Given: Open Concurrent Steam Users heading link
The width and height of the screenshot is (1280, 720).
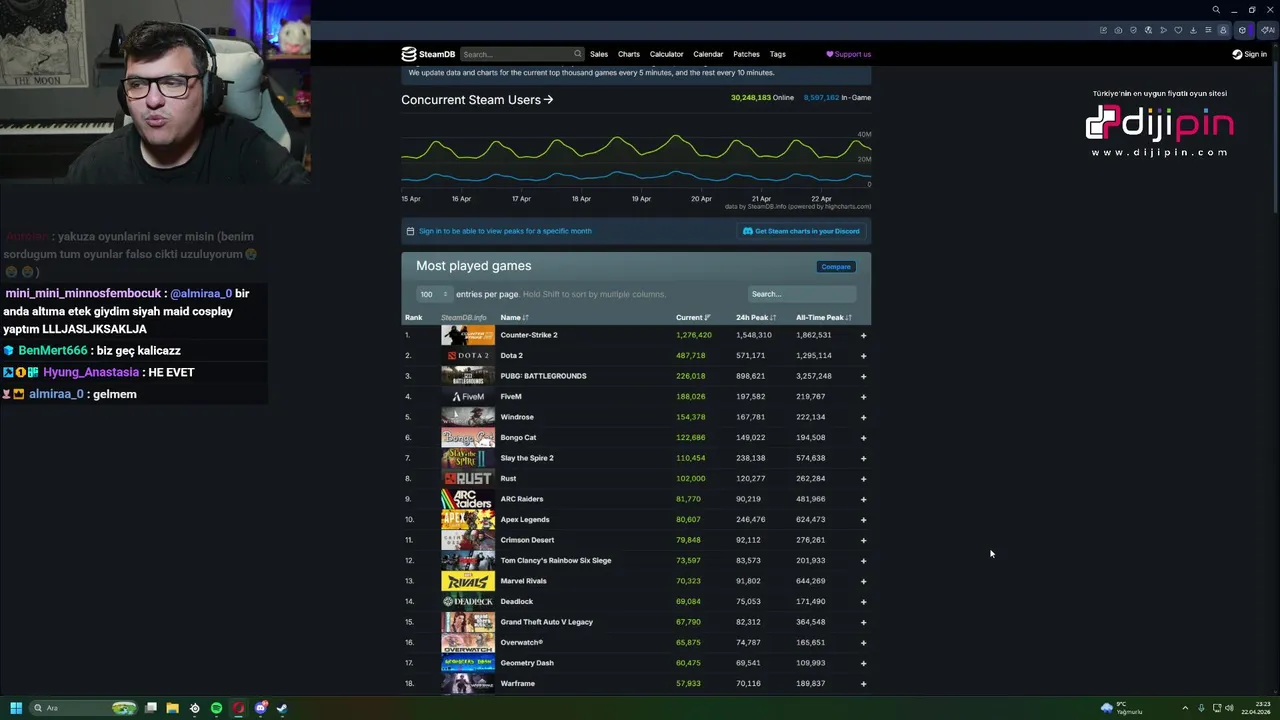Looking at the screenshot, I should point(477,100).
